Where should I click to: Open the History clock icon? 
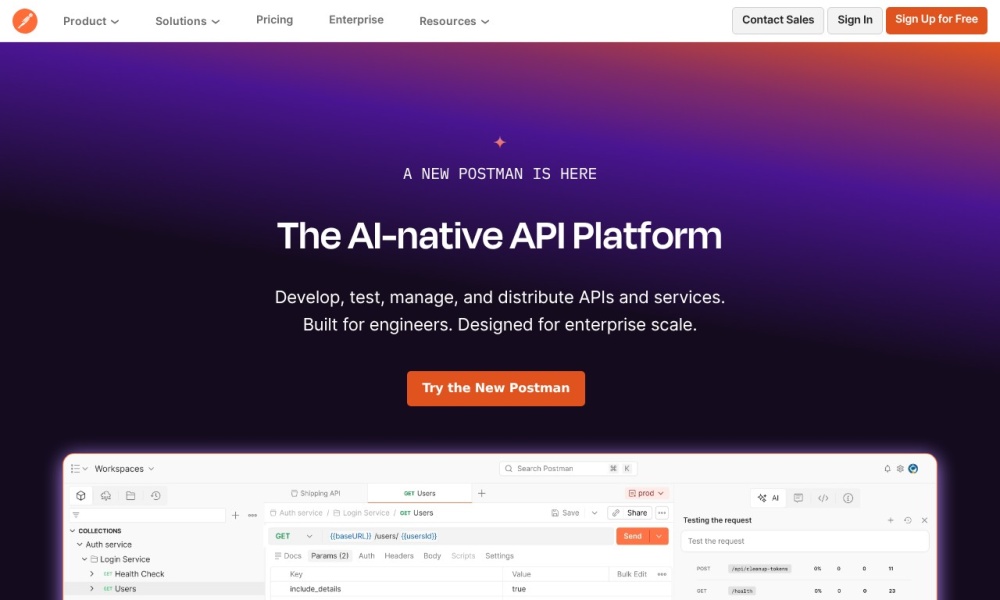coord(156,495)
